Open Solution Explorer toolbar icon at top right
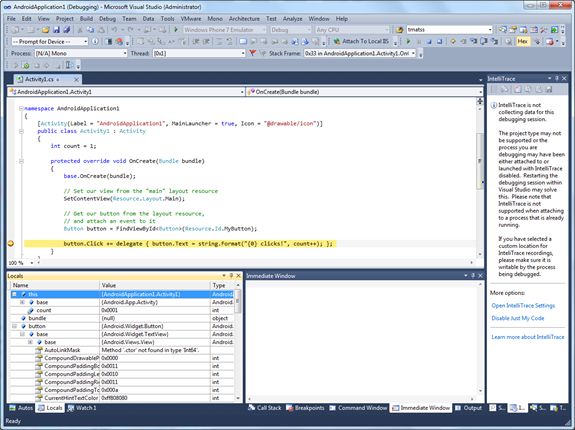This screenshot has width=575, height=430. (503, 30)
